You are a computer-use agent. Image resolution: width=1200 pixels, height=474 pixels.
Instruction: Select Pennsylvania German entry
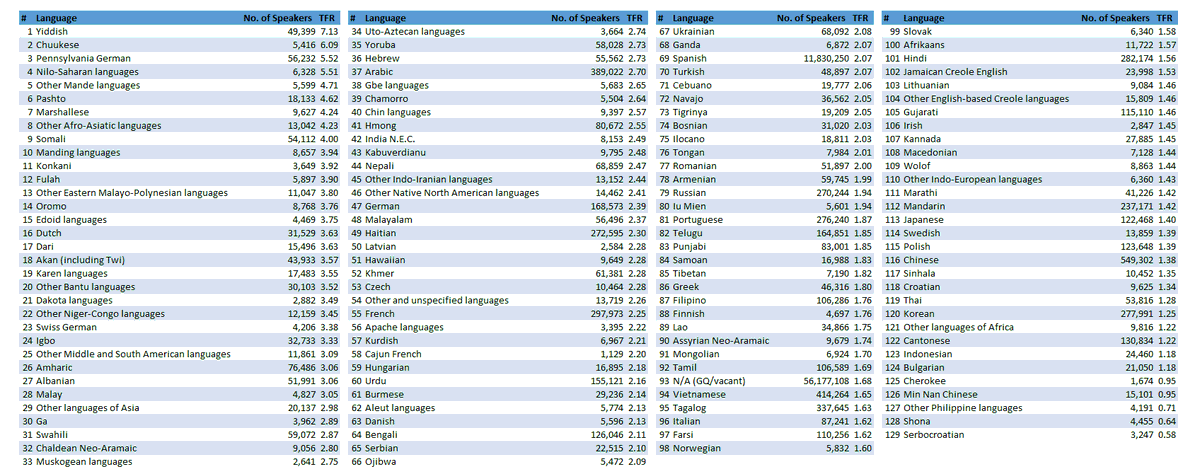[x=82, y=58]
